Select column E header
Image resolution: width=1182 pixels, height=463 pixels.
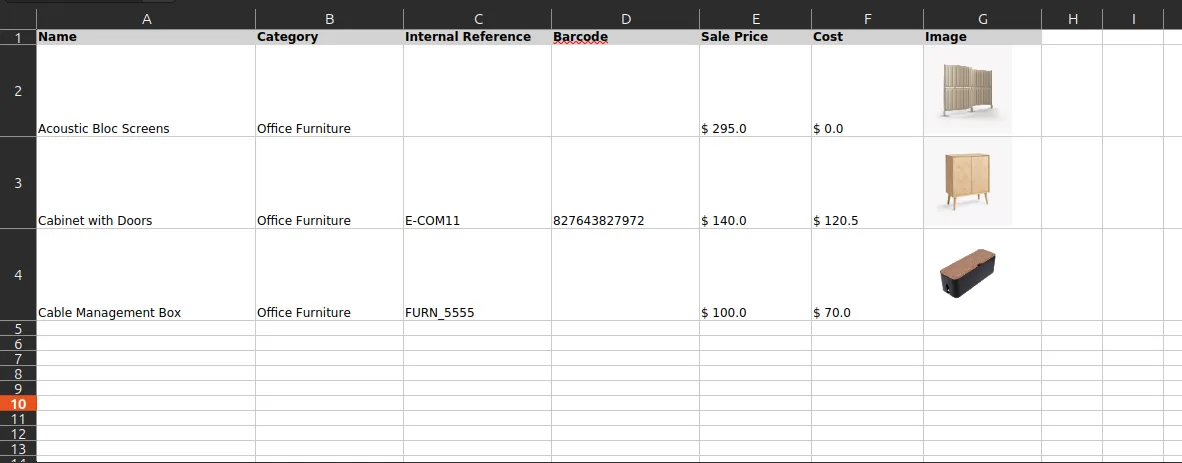[x=755, y=20]
